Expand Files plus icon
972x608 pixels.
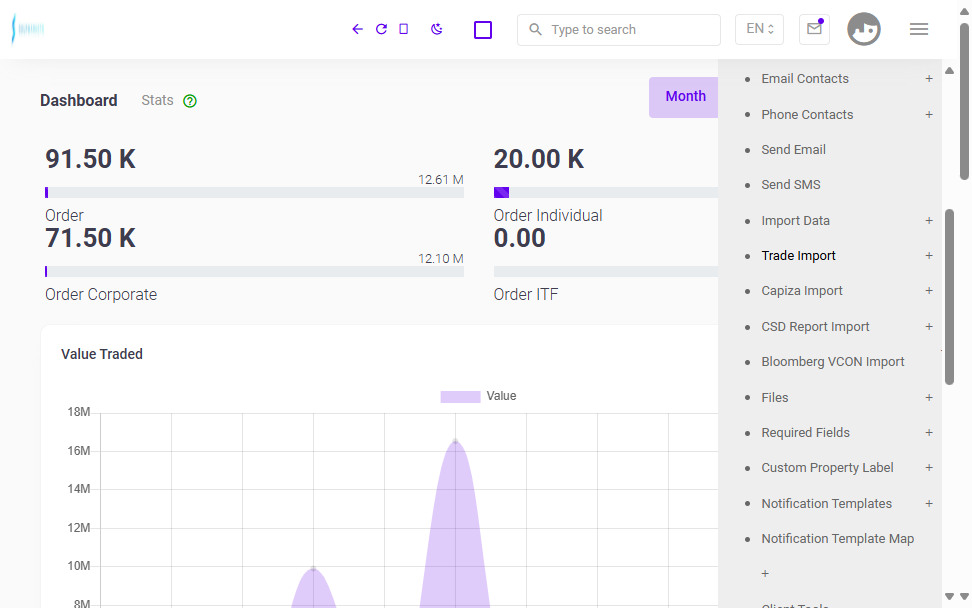click(929, 397)
